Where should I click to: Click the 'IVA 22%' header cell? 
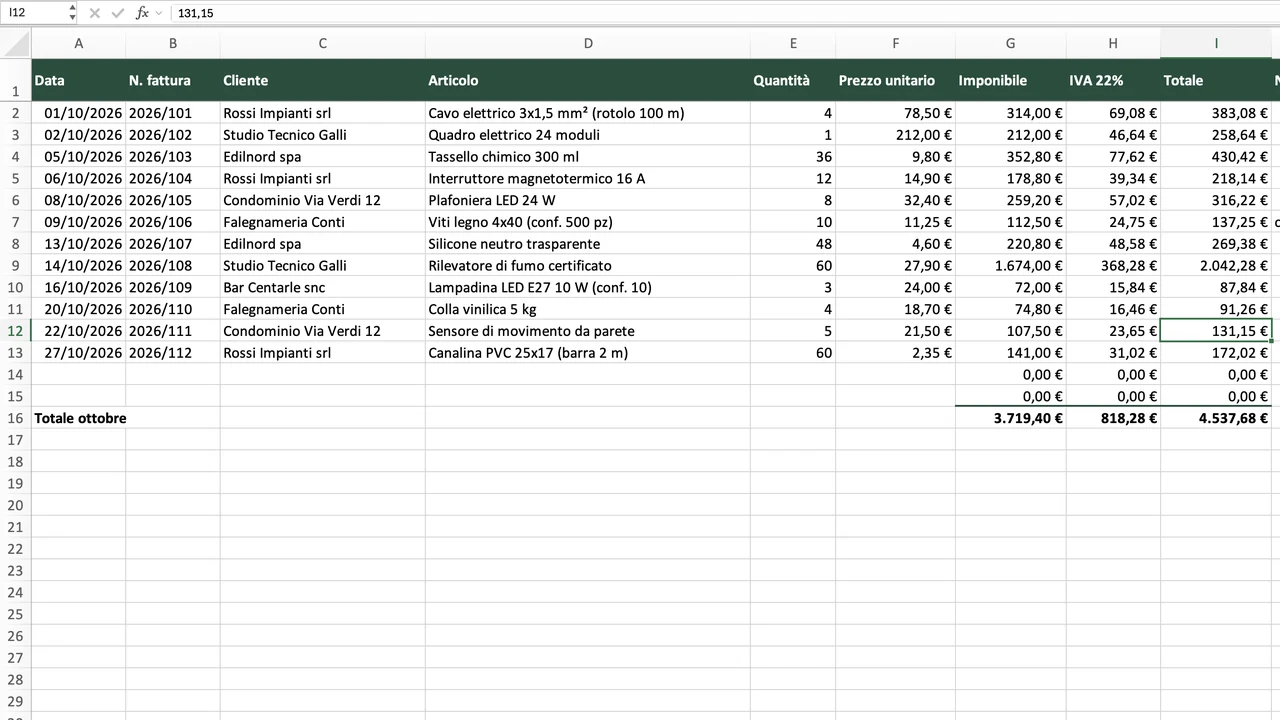pyautogui.click(x=1113, y=80)
